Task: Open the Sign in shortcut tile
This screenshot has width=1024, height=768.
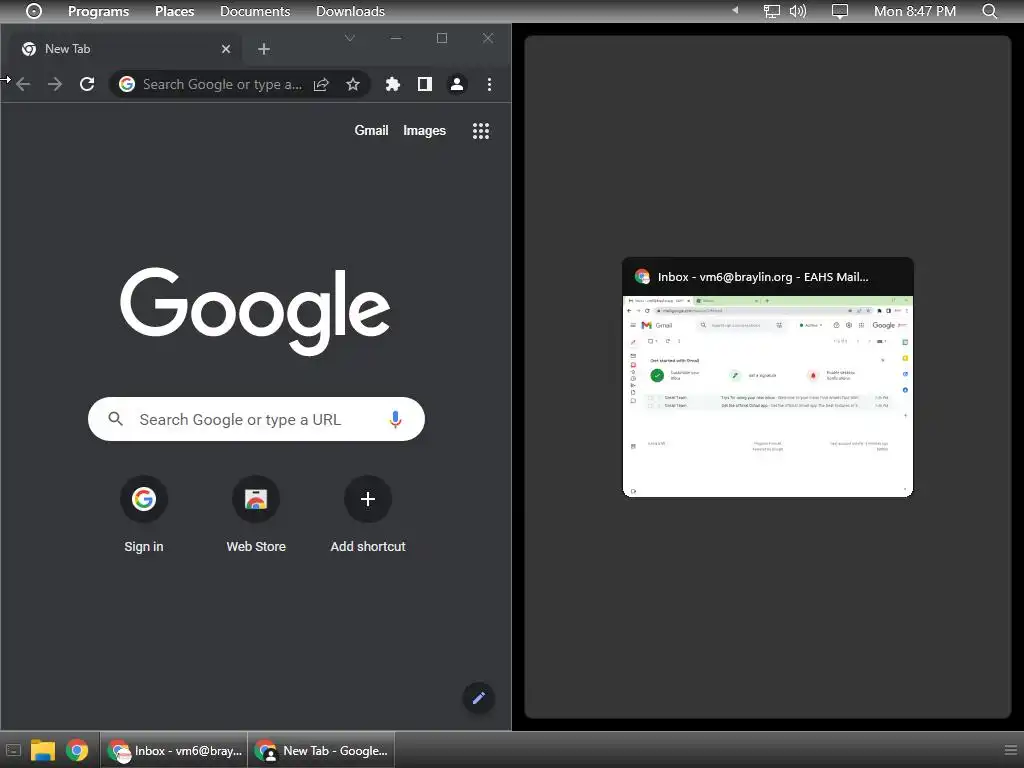Action: [x=144, y=516]
